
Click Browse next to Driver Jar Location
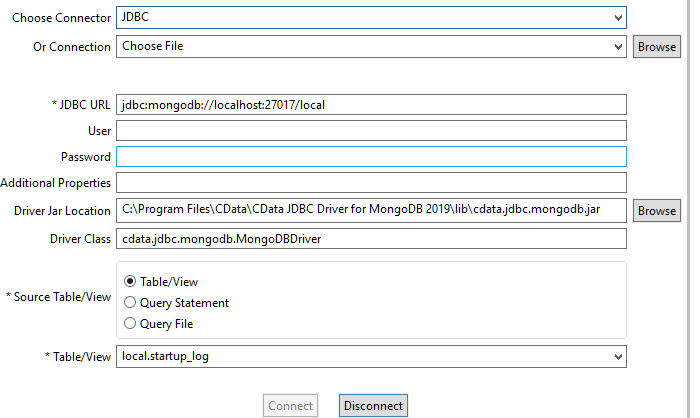(x=656, y=211)
